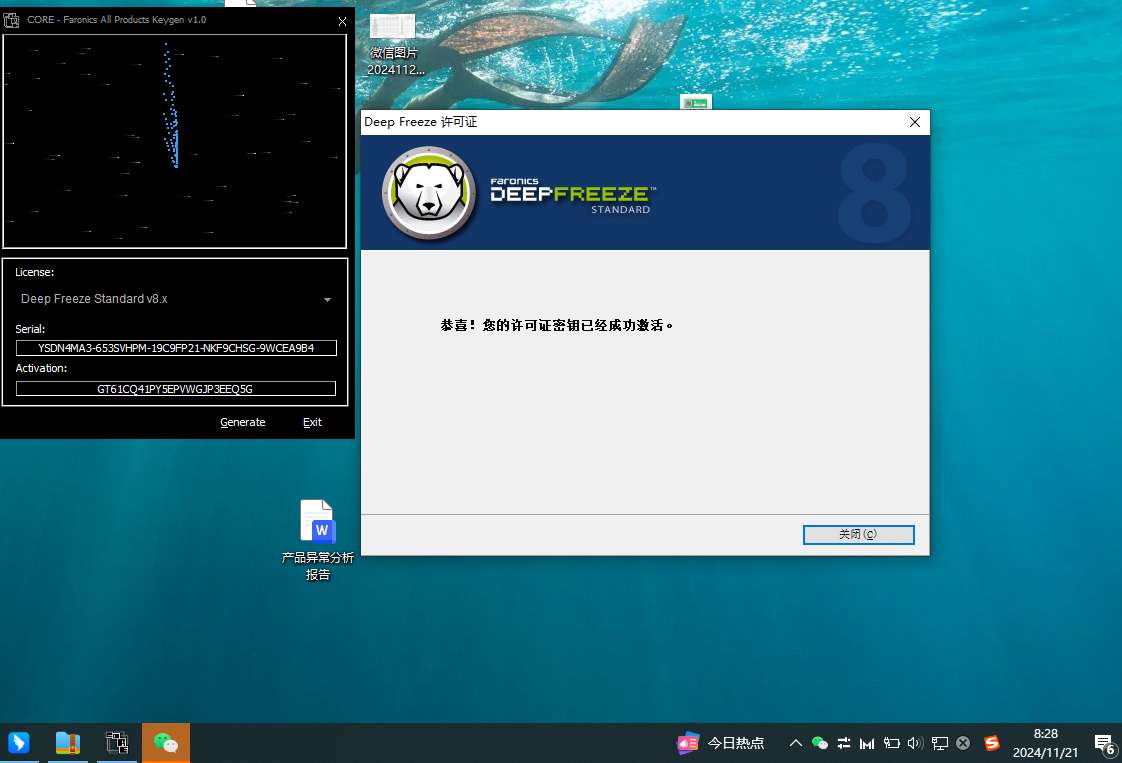Image resolution: width=1122 pixels, height=763 pixels.
Task: Click the polar bear Deep Freeze logo
Action: pos(429,193)
